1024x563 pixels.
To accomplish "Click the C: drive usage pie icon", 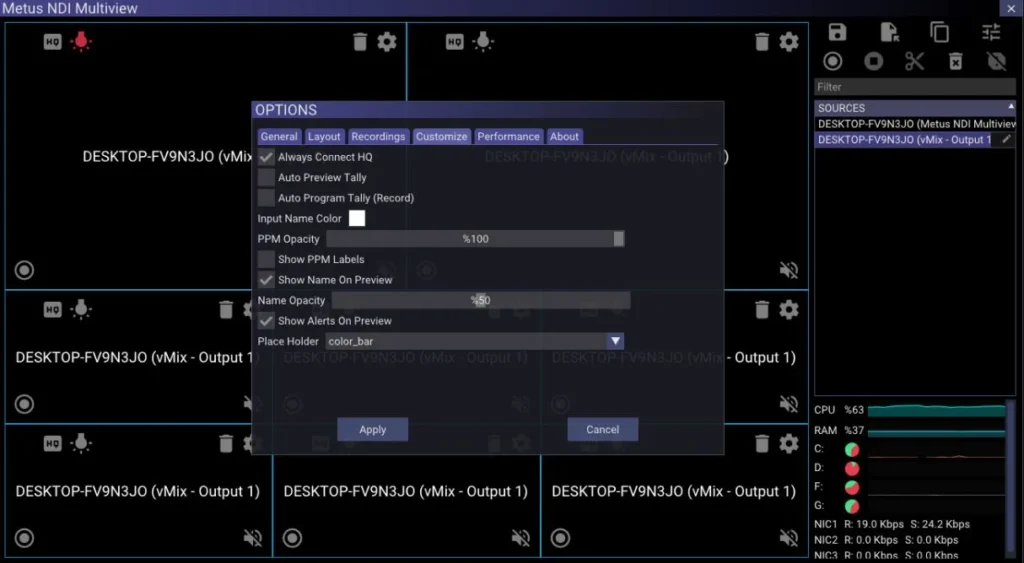I will tap(852, 449).
